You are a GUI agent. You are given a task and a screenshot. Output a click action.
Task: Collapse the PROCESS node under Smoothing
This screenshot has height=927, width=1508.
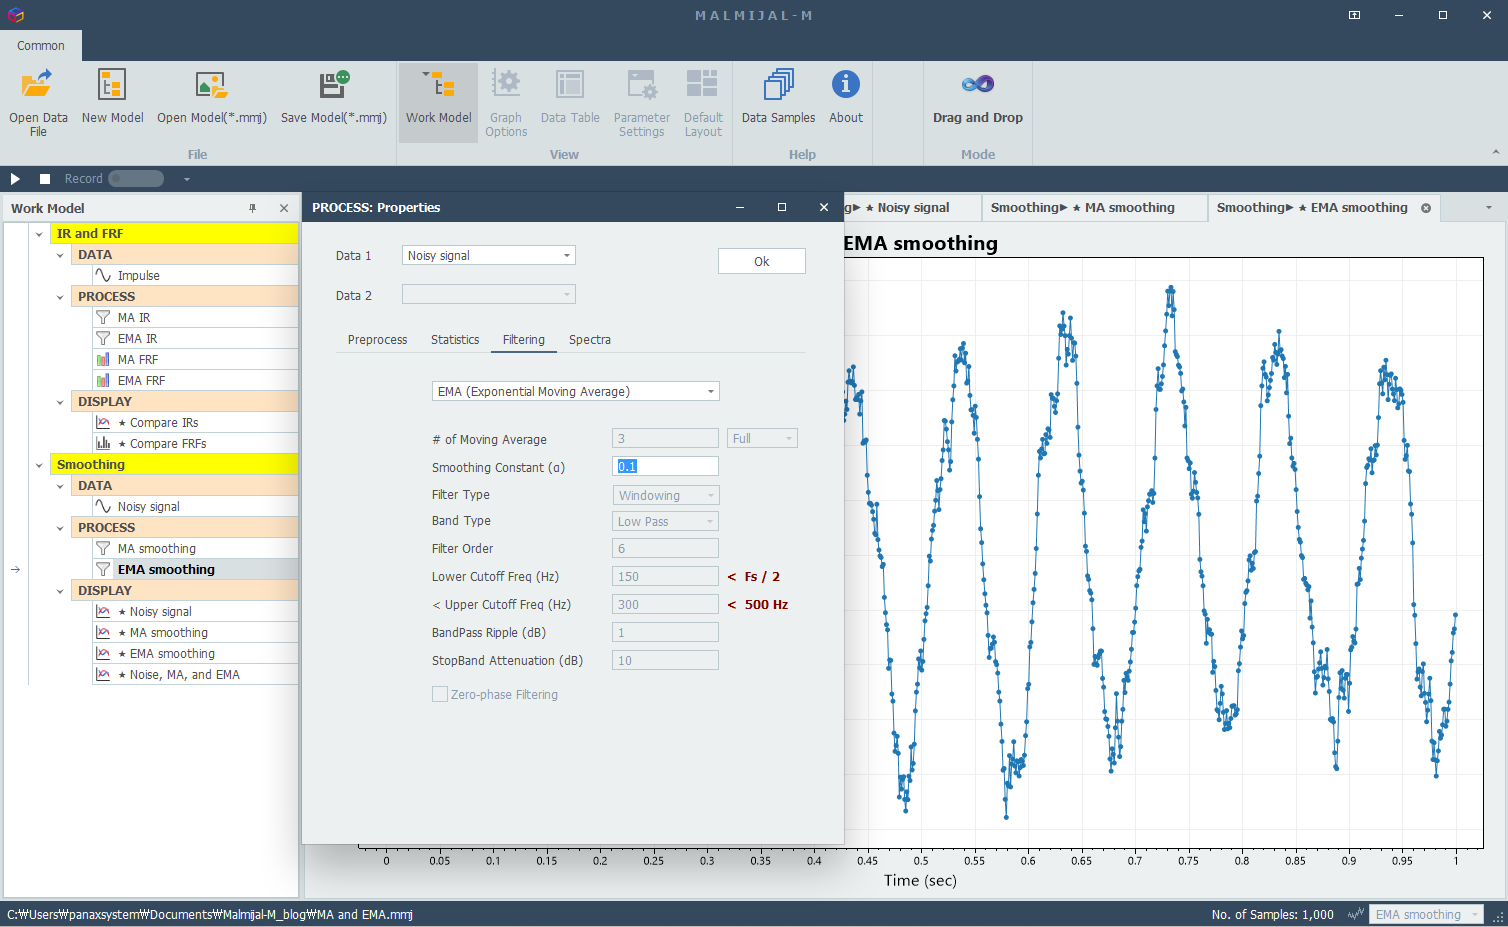(x=60, y=528)
